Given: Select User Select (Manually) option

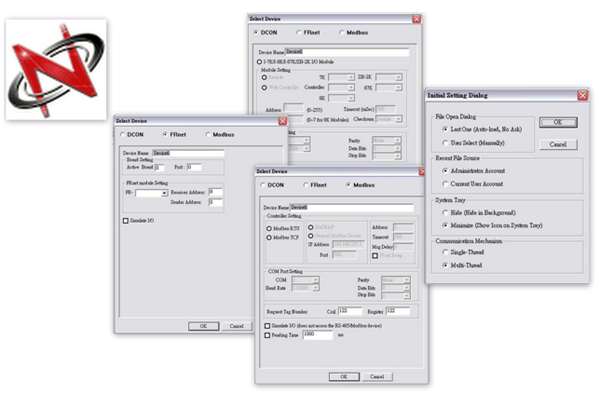Looking at the screenshot, I should tap(445, 143).
